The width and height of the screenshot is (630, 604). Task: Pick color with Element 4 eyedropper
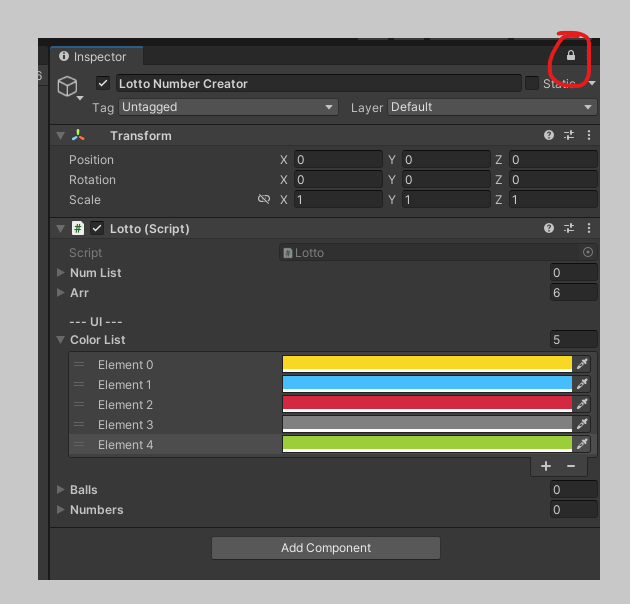point(582,444)
